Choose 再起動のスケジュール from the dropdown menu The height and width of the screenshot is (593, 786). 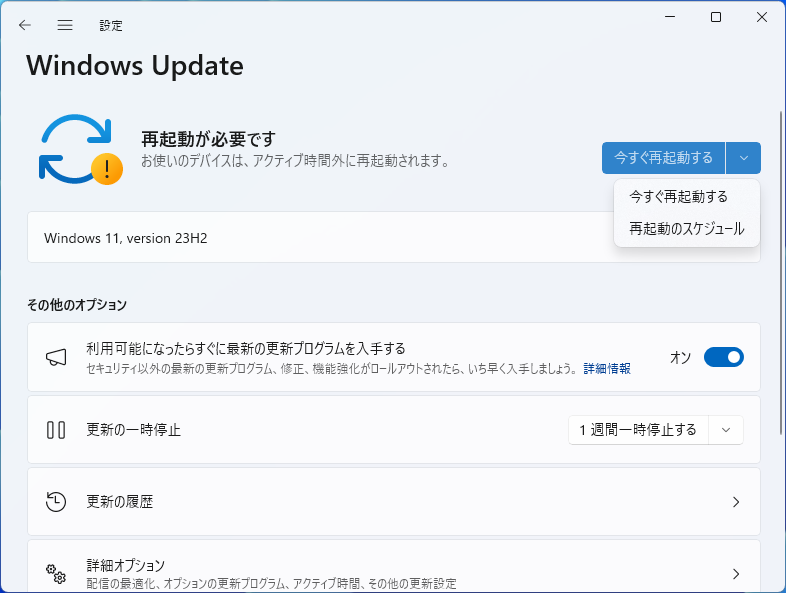point(687,229)
